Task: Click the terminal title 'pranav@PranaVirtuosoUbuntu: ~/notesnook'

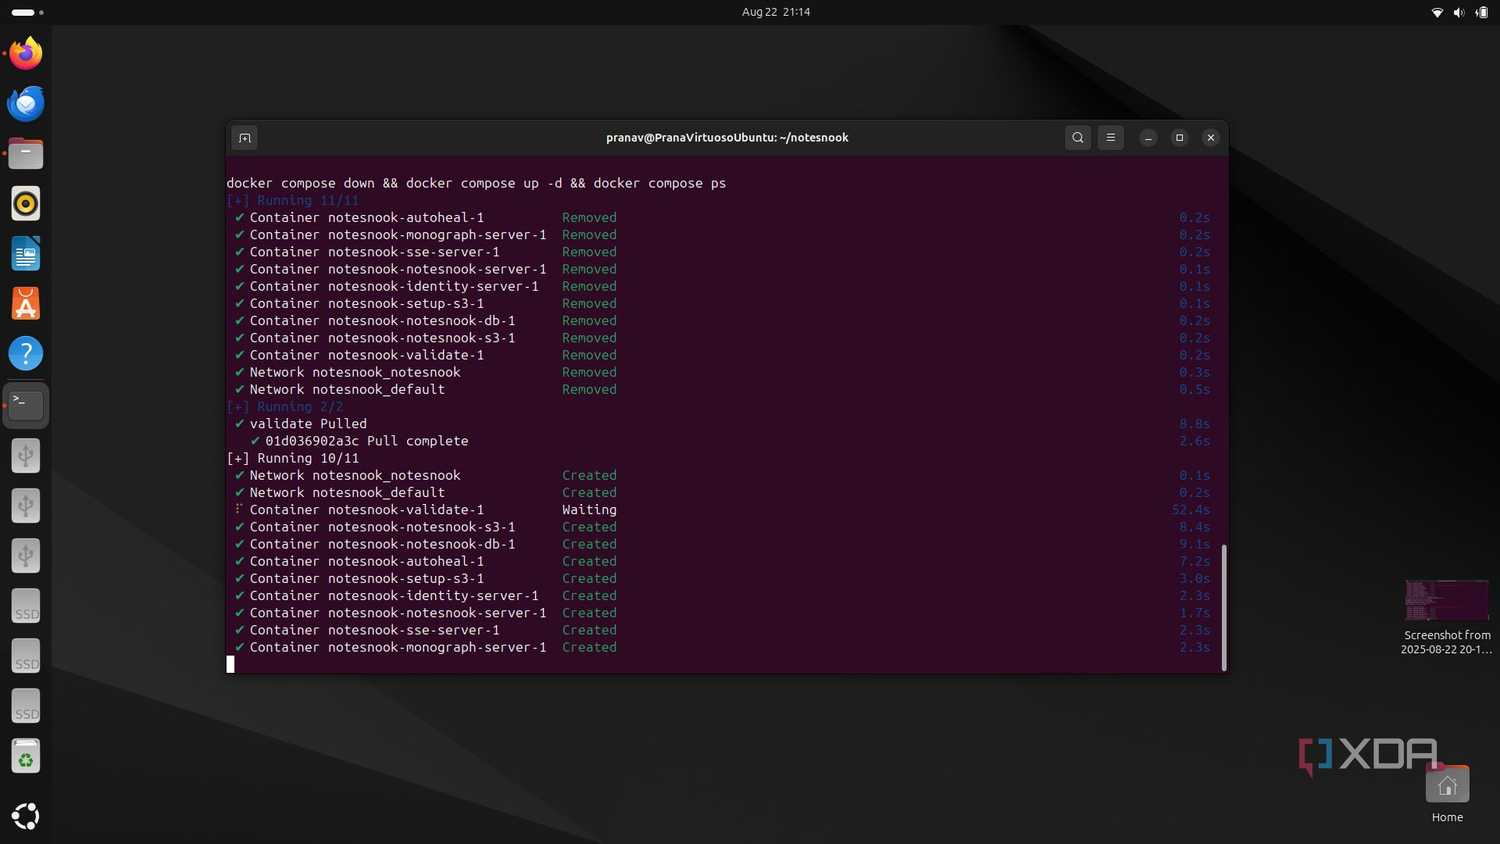Action: 727,138
